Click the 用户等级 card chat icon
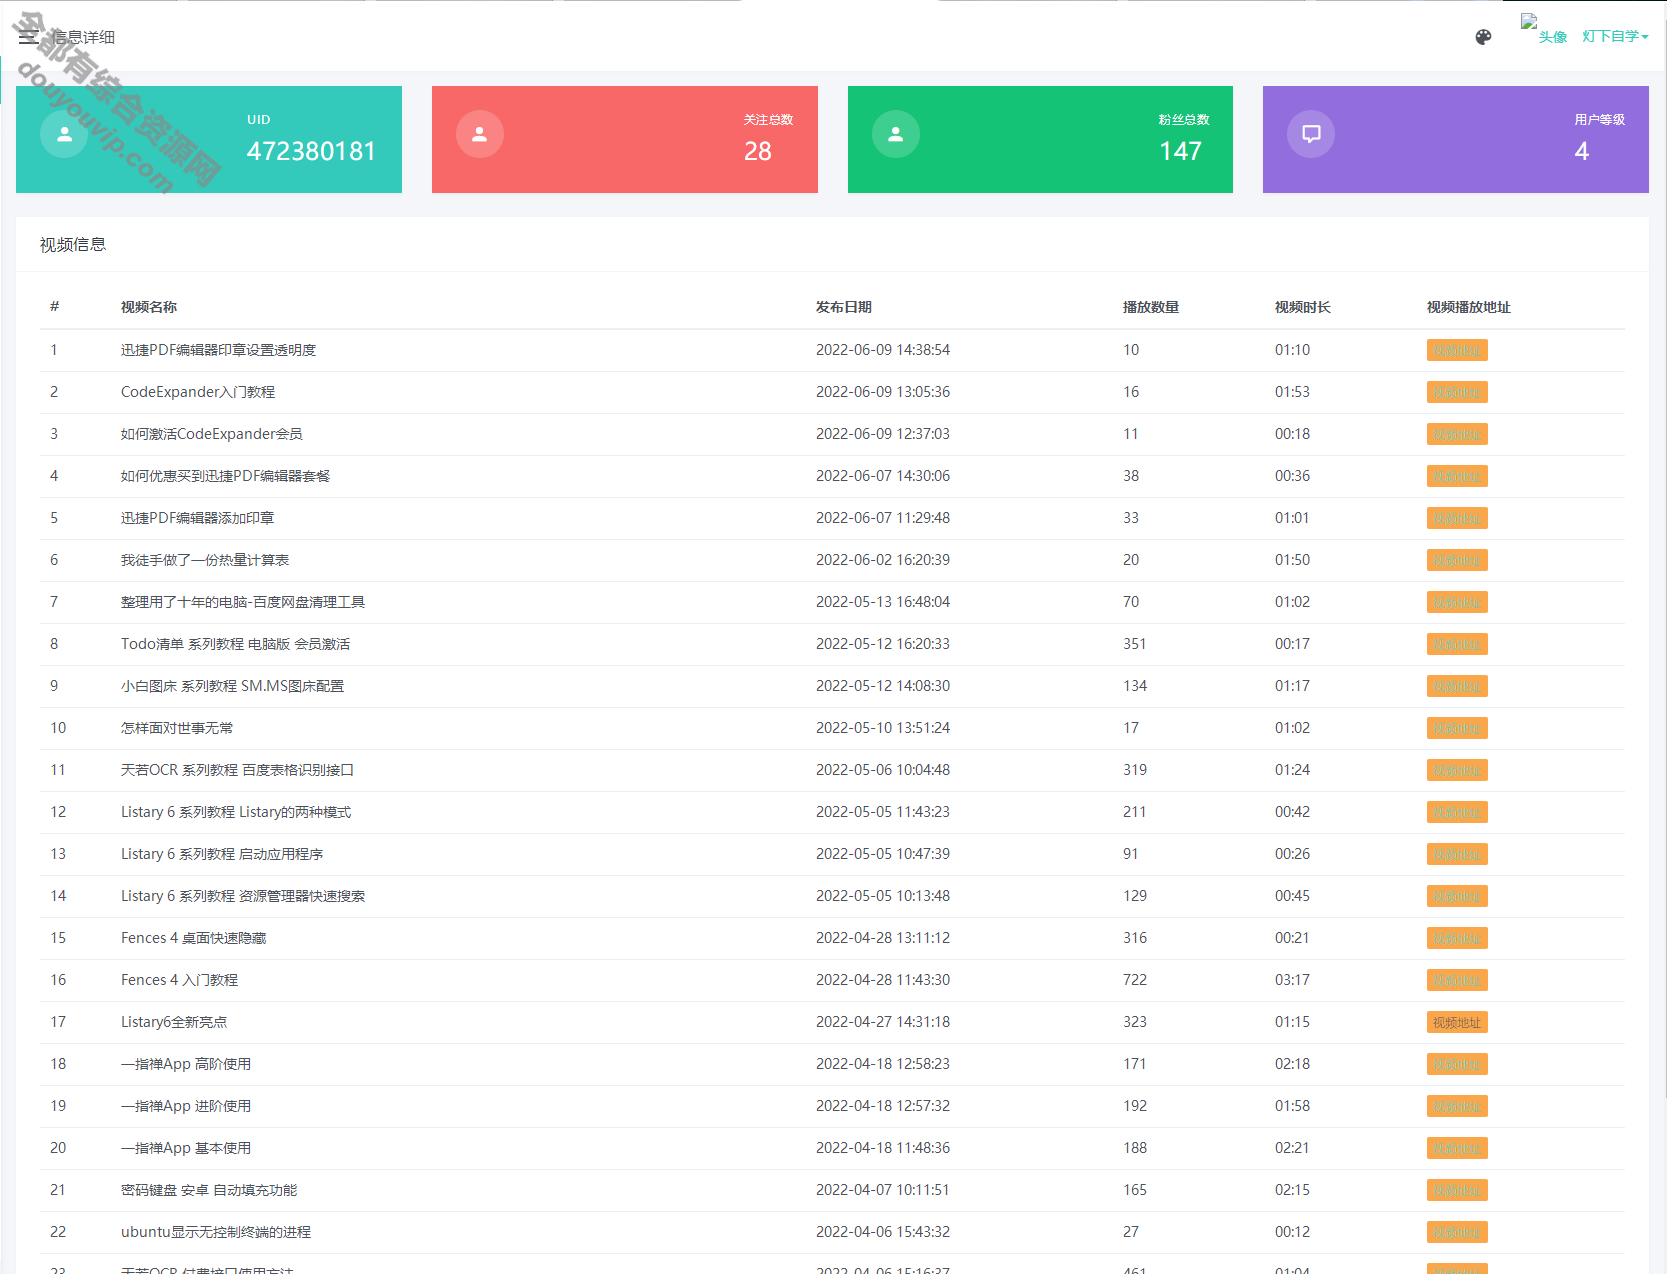Viewport: 1667px width, 1274px height. click(x=1311, y=134)
